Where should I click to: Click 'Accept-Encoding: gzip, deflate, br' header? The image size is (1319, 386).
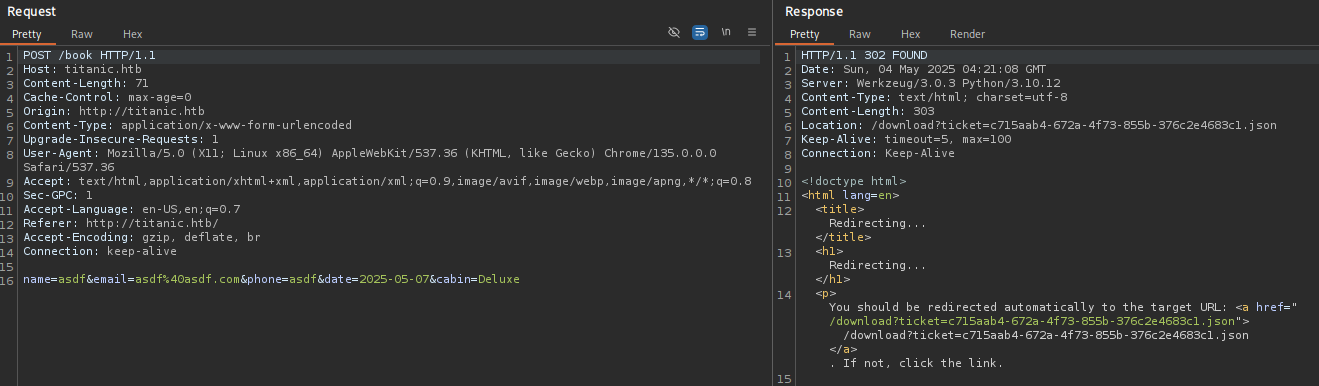(142, 237)
